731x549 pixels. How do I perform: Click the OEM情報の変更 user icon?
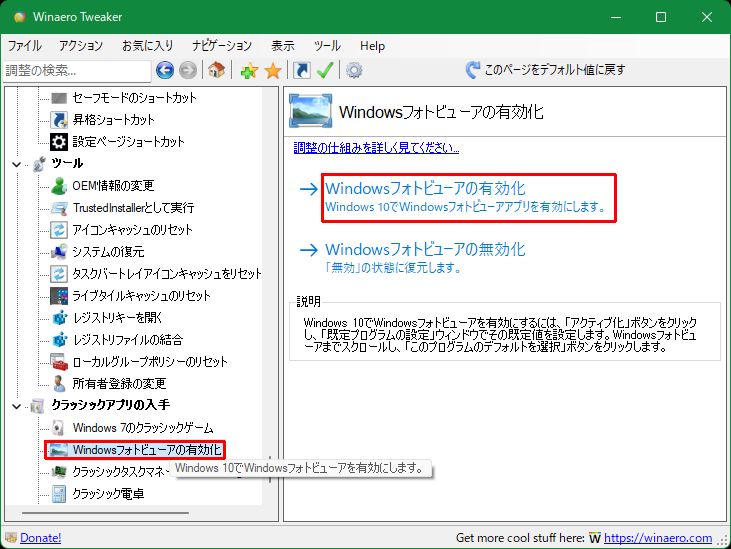59,185
